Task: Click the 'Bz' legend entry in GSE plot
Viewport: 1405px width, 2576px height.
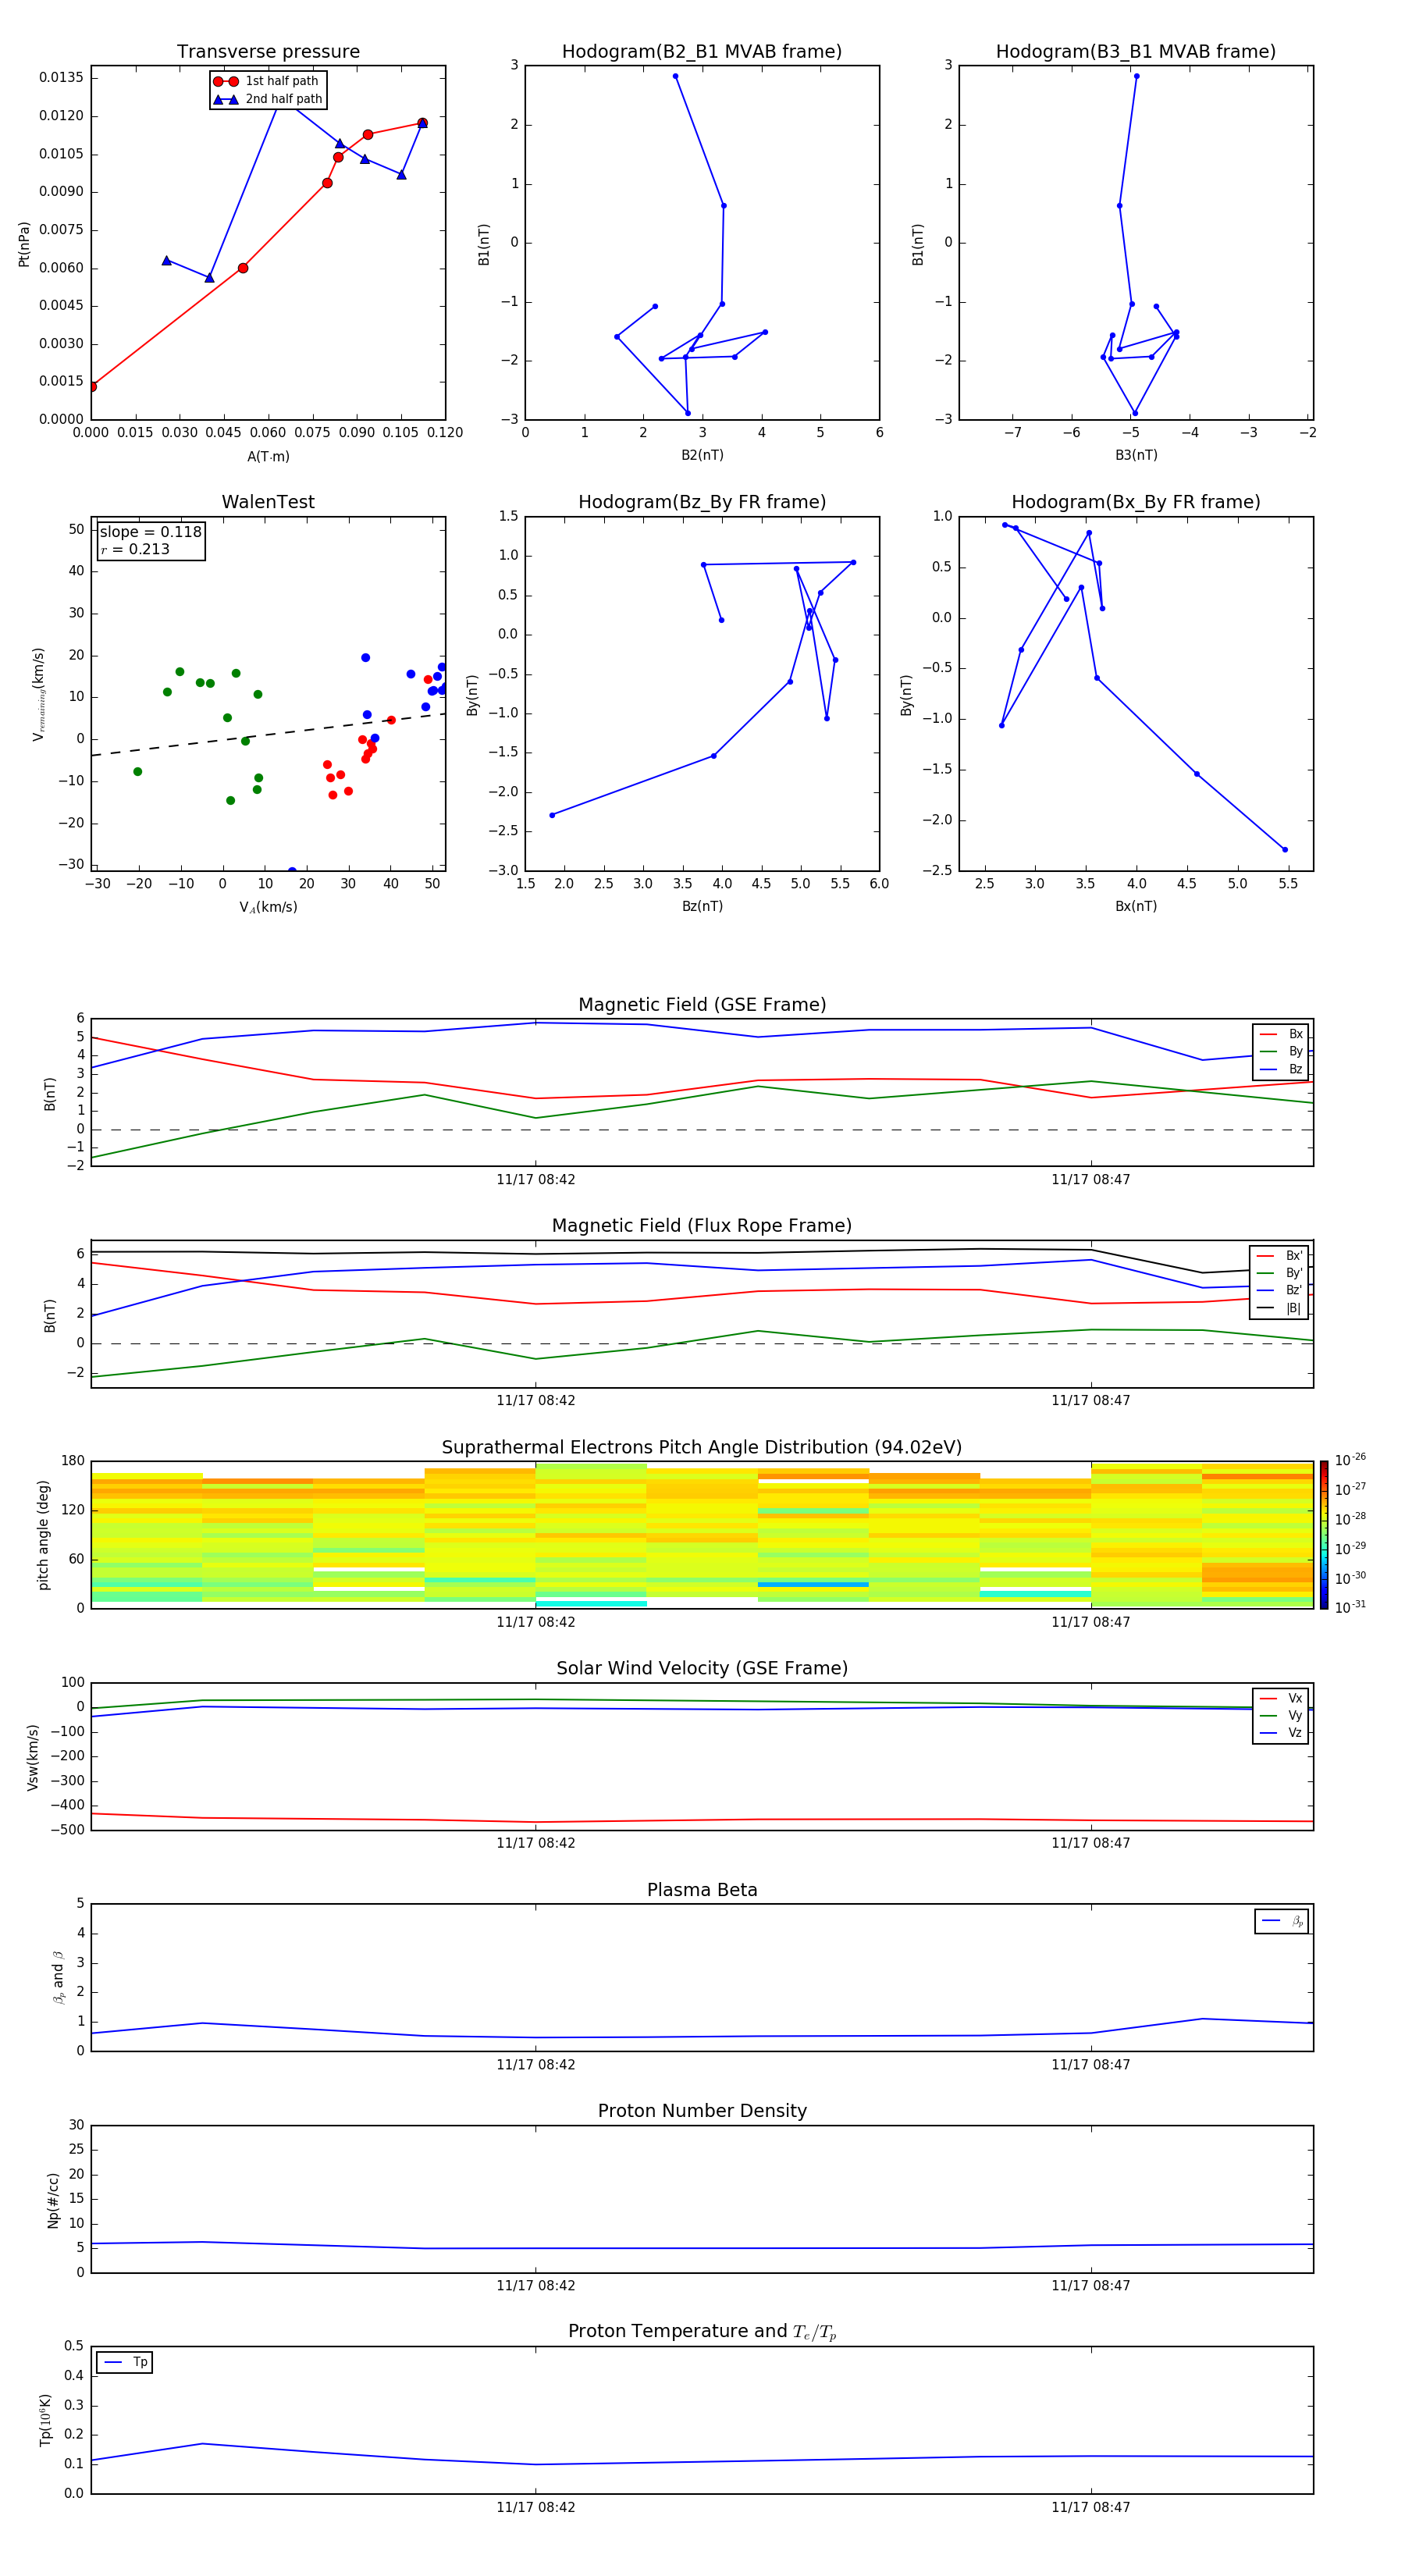Action: tap(1281, 1070)
